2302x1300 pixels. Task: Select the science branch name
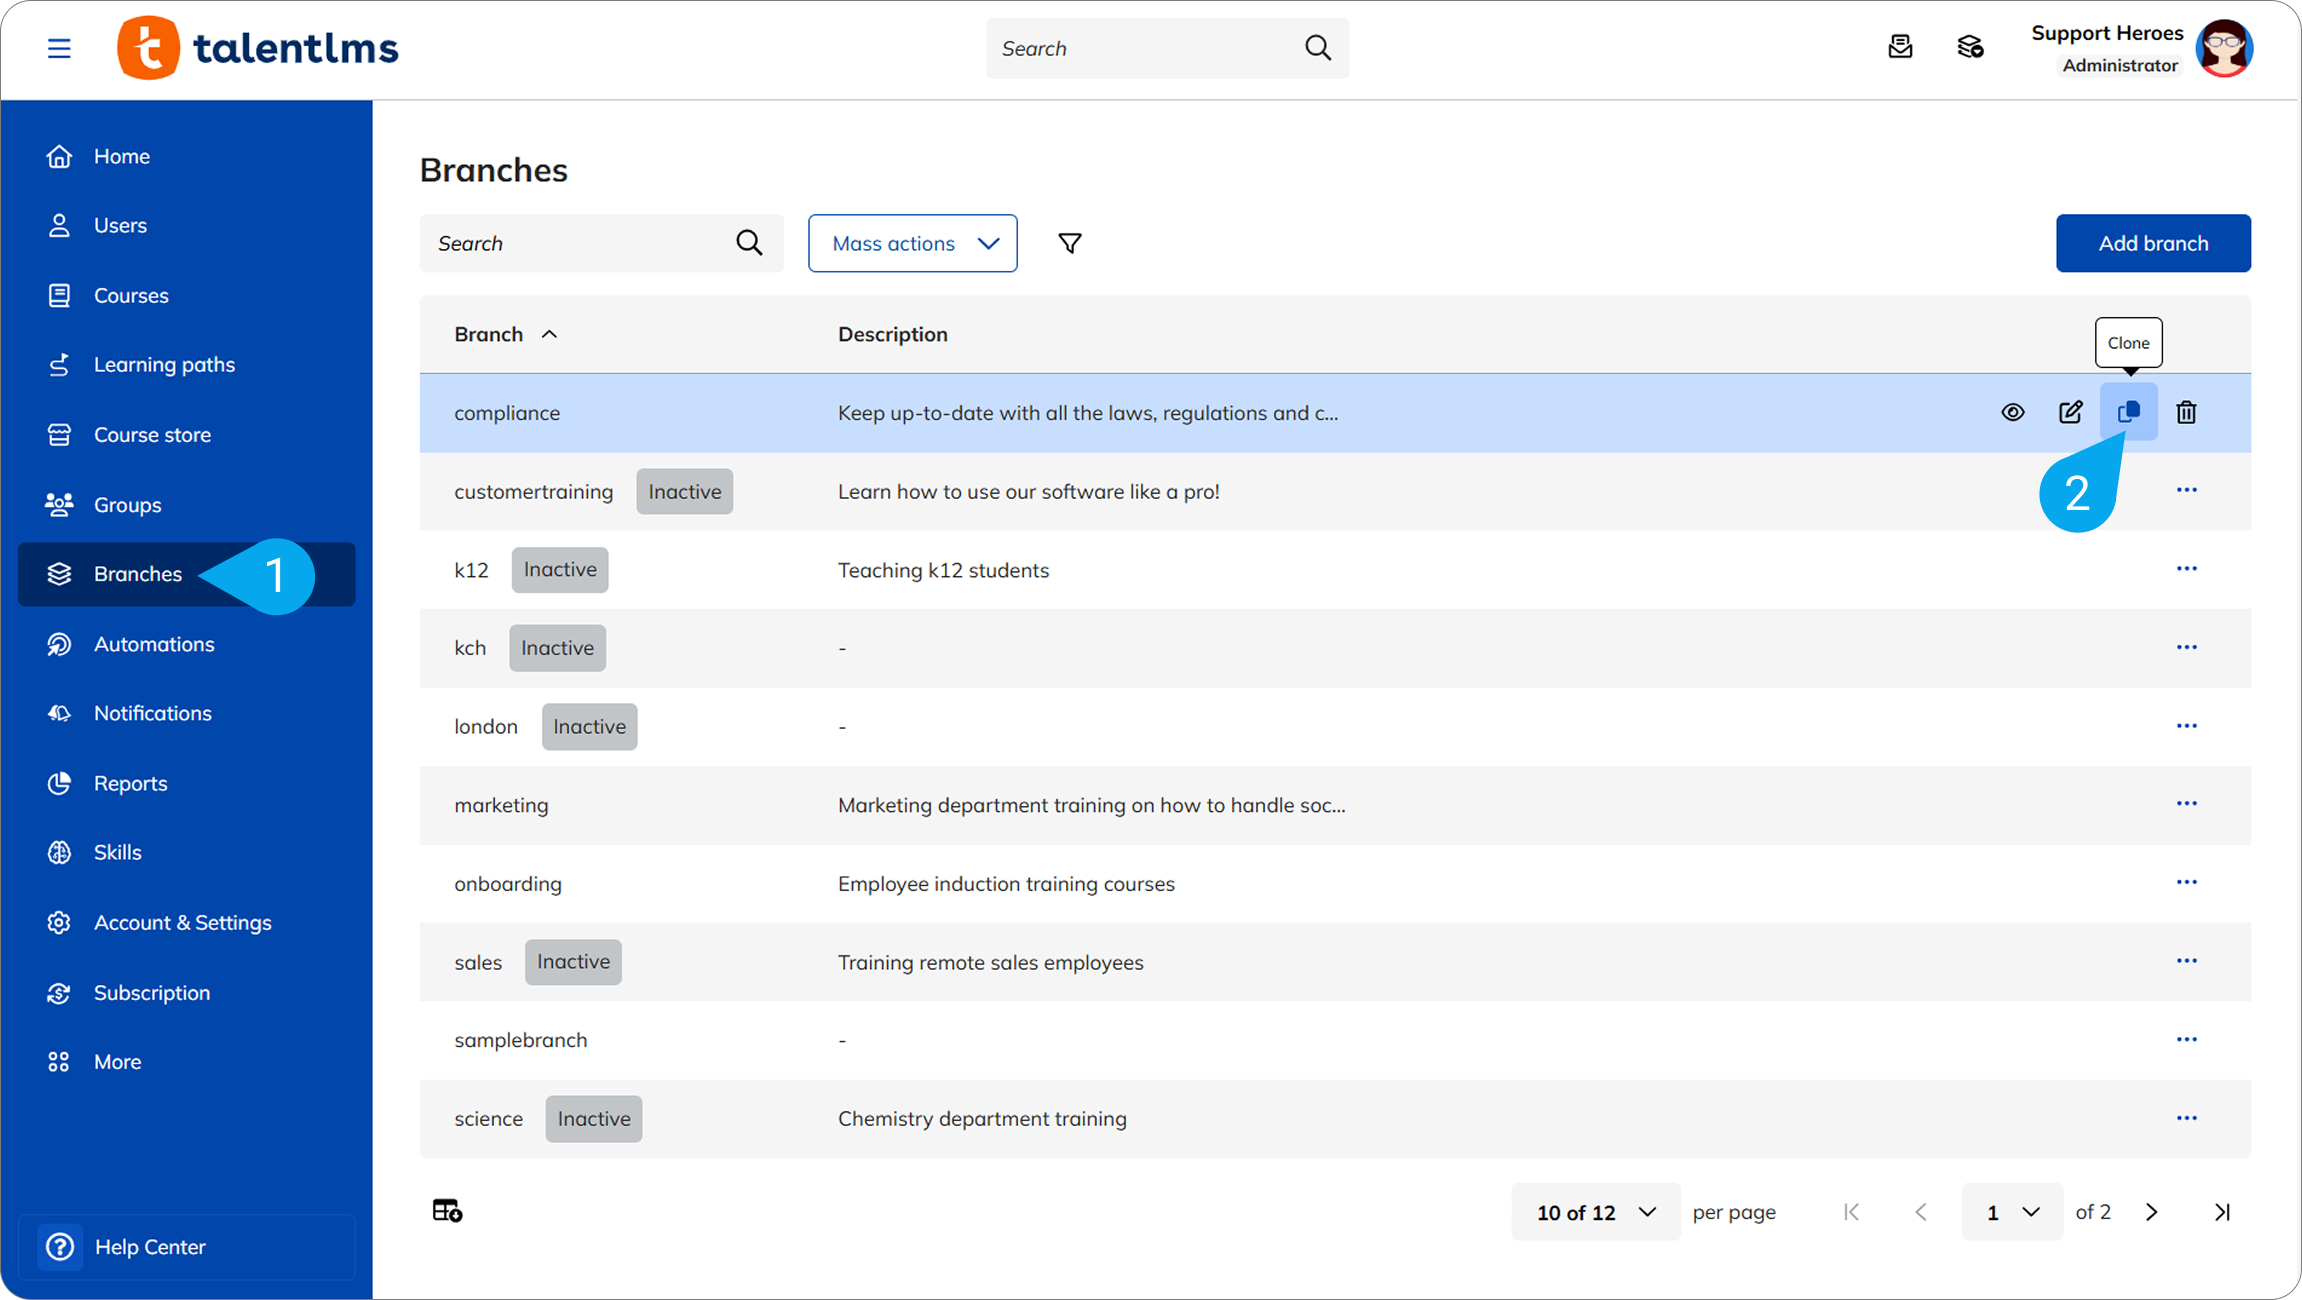488,1118
